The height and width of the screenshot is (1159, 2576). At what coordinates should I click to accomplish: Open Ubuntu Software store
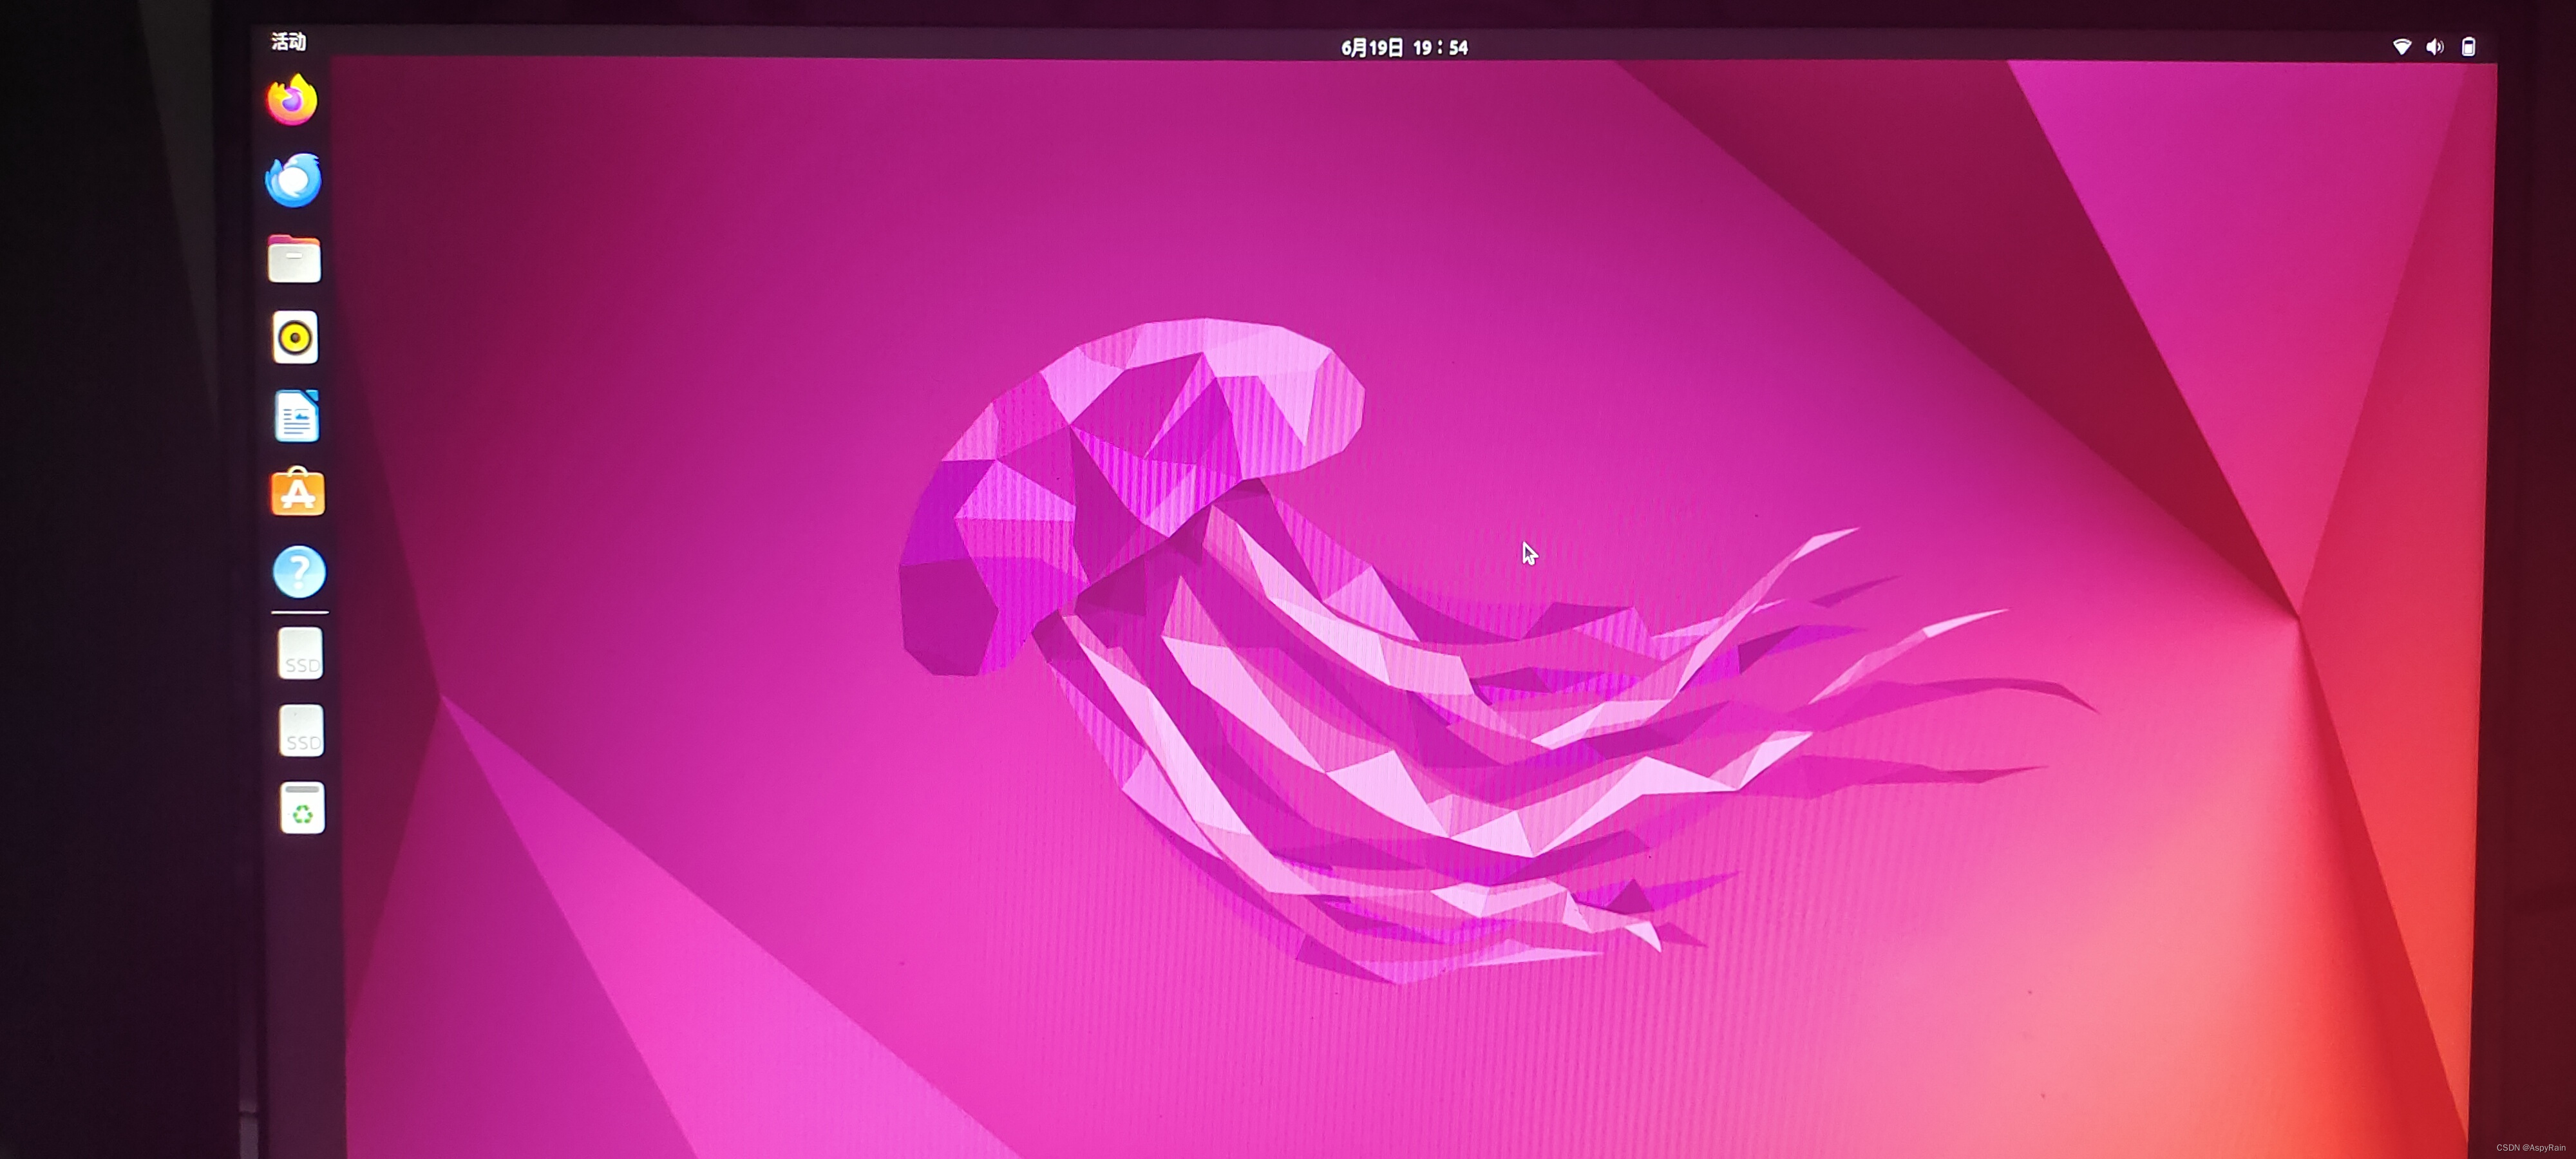pyautogui.click(x=298, y=492)
